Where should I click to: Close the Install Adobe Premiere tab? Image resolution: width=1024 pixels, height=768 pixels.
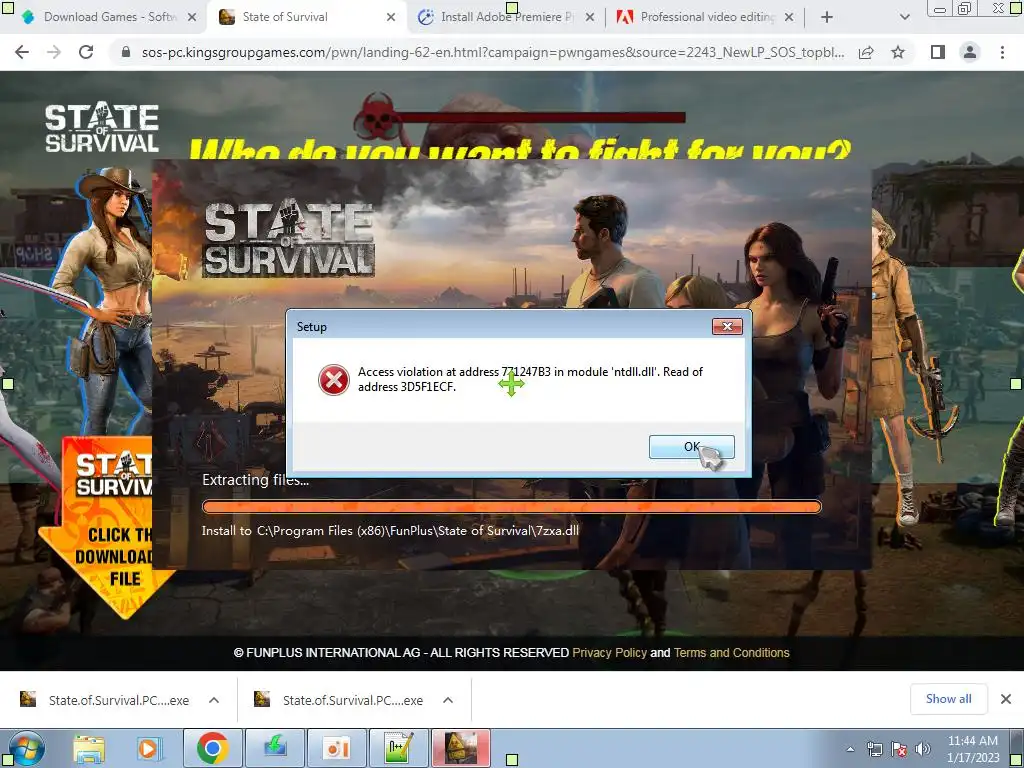590,17
